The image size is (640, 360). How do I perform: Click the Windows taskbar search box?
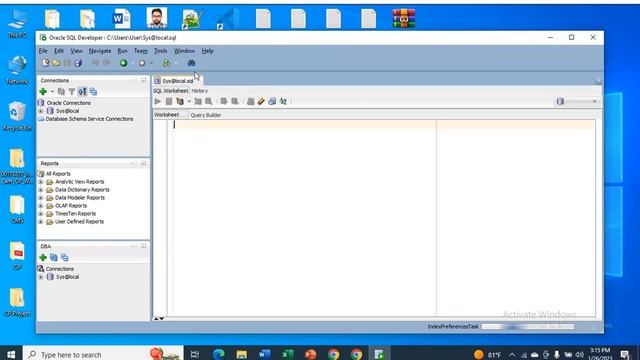[x=103, y=354]
